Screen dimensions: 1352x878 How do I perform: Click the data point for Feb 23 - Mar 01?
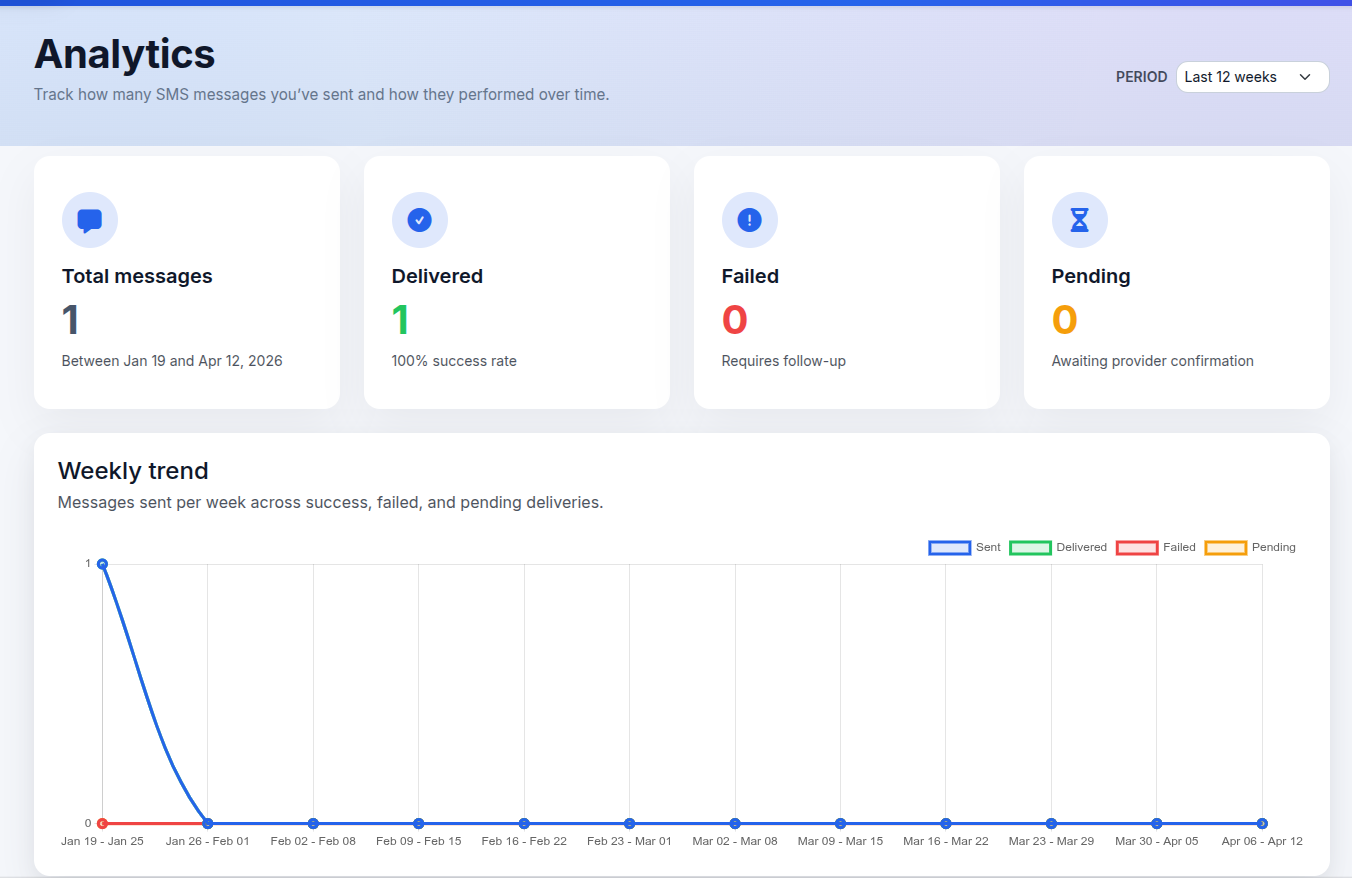(x=630, y=824)
